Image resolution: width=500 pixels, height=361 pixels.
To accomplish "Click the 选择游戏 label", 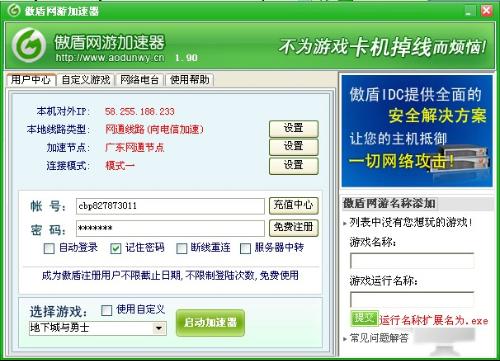I will click(x=58, y=312).
